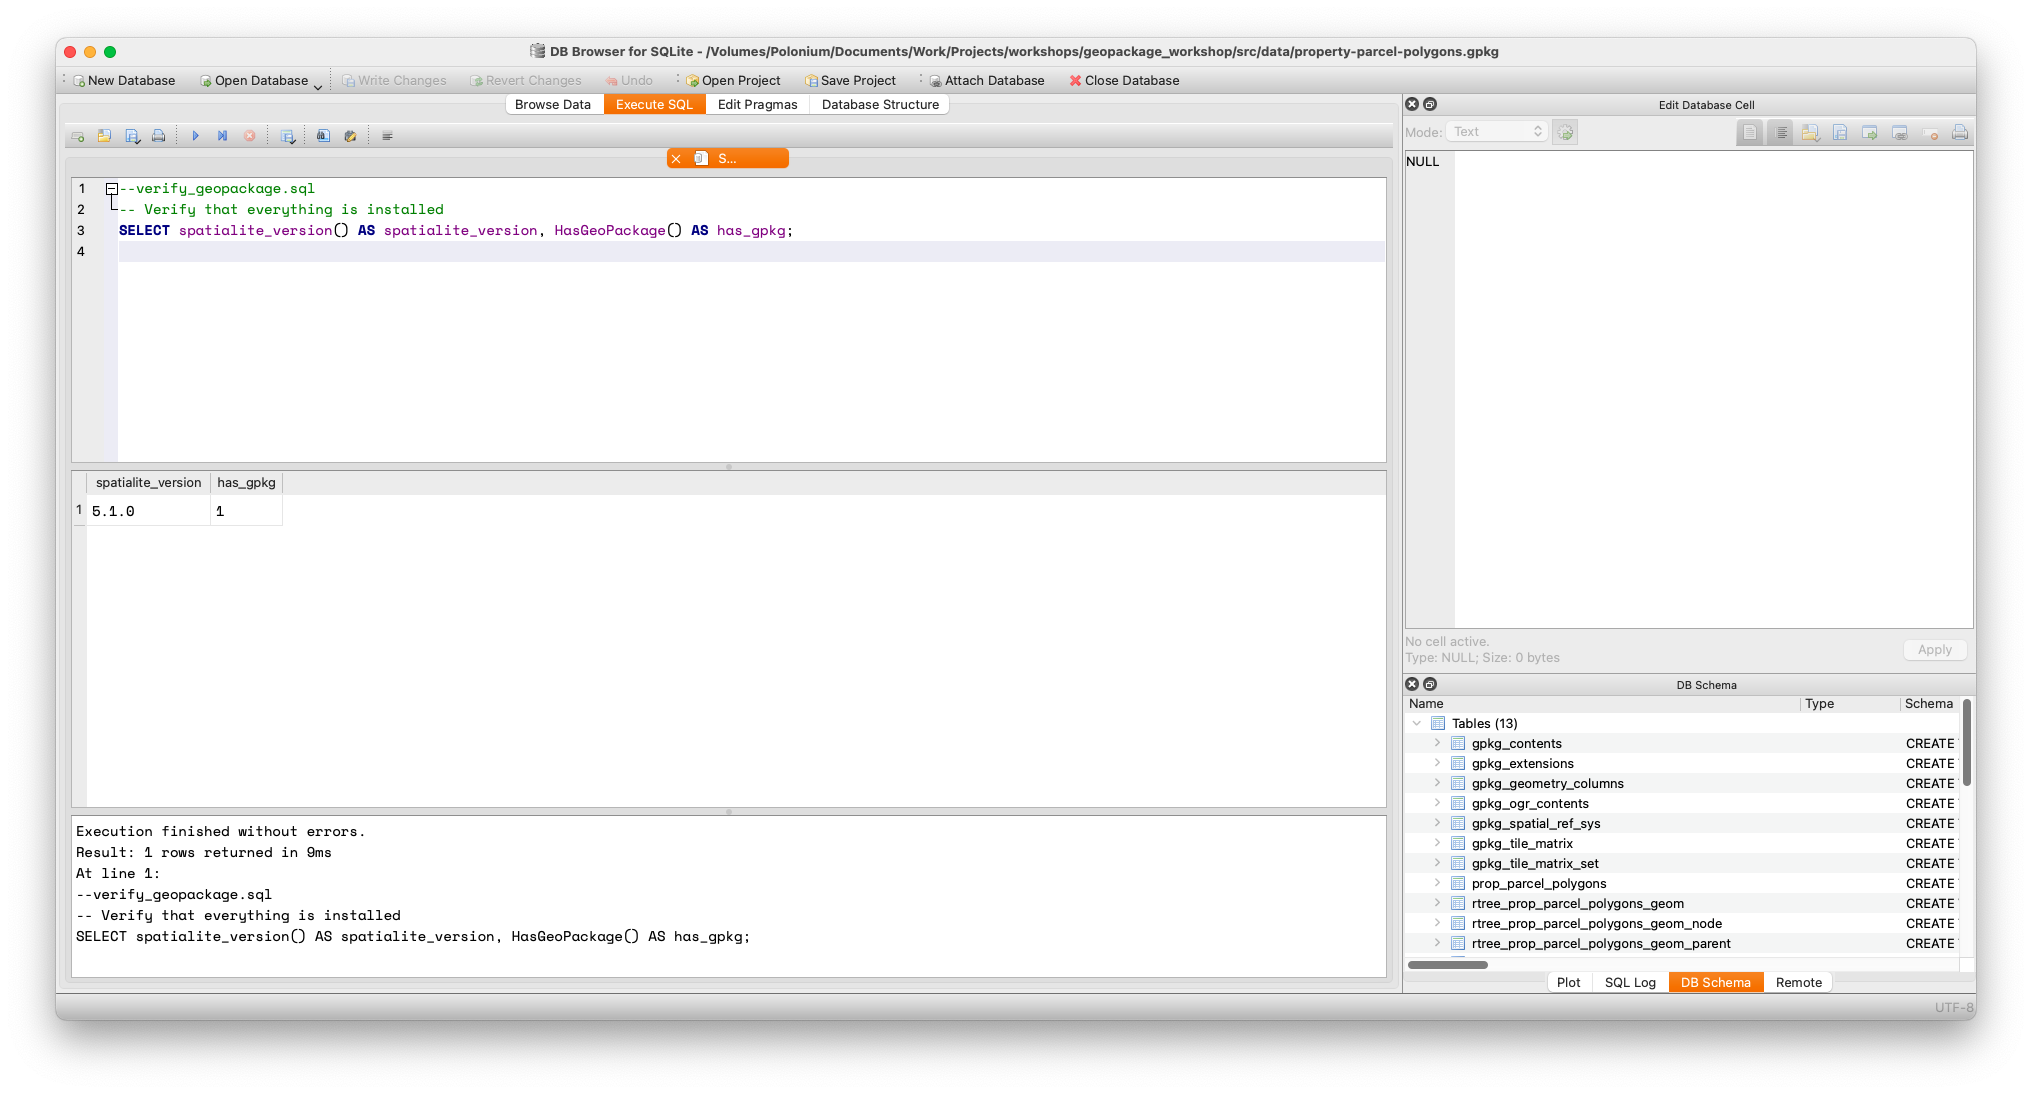Click the word wrap icon in the SQL toolbar
Viewport: 2032px width, 1094px height.
coord(387,135)
